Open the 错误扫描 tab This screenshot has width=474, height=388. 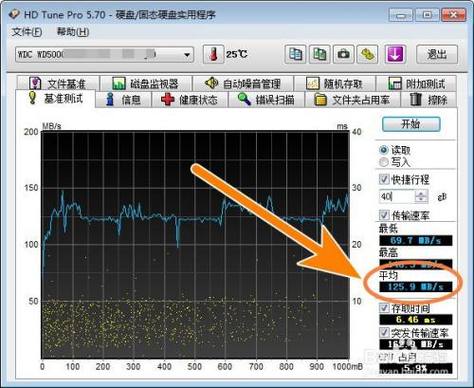266,99
